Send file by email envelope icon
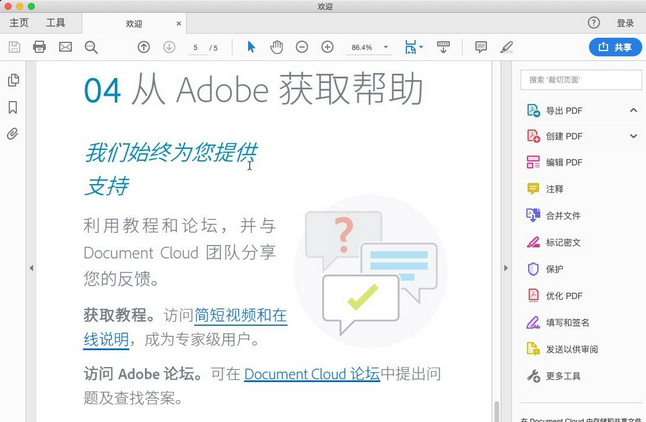 (x=65, y=47)
